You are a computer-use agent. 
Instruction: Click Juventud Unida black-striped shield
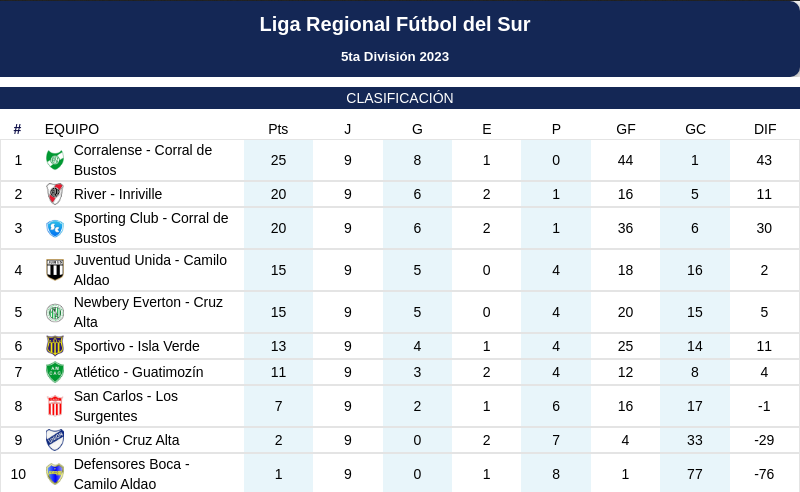(x=55, y=270)
